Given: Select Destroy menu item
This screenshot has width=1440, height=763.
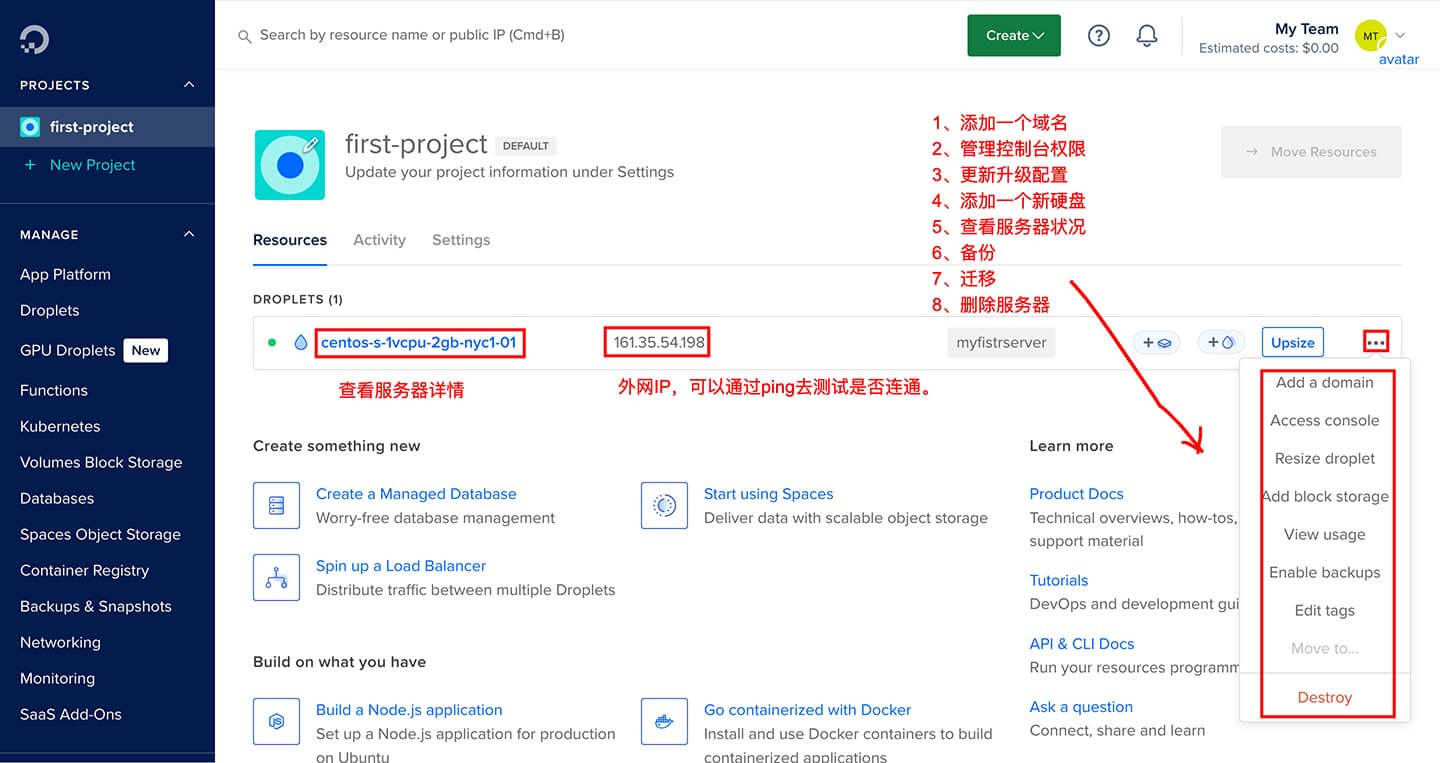Looking at the screenshot, I should click(1325, 697).
